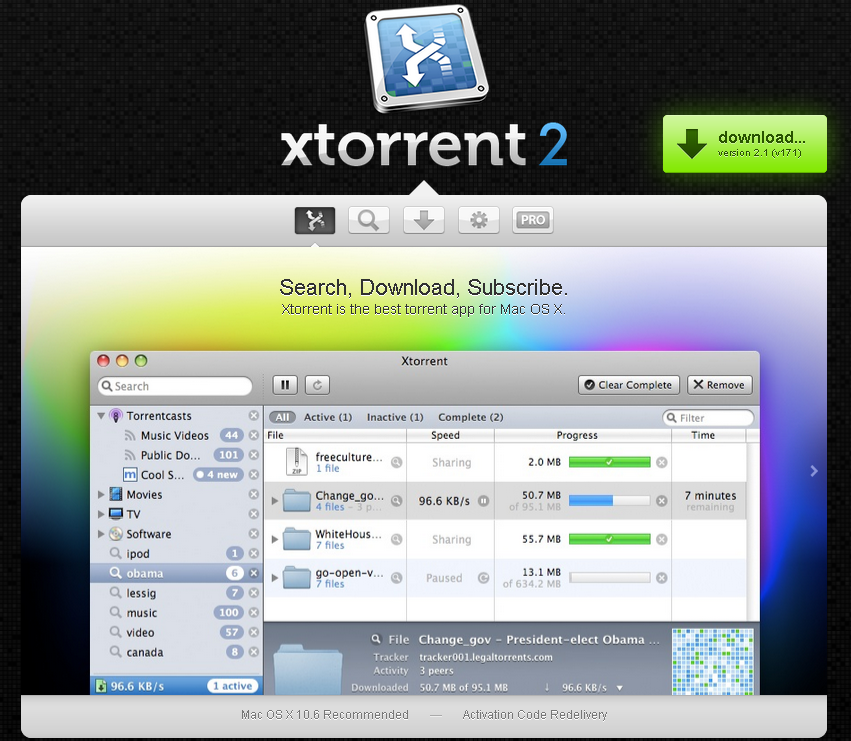
Task: Go to next slide with right chevron
Action: (x=814, y=471)
